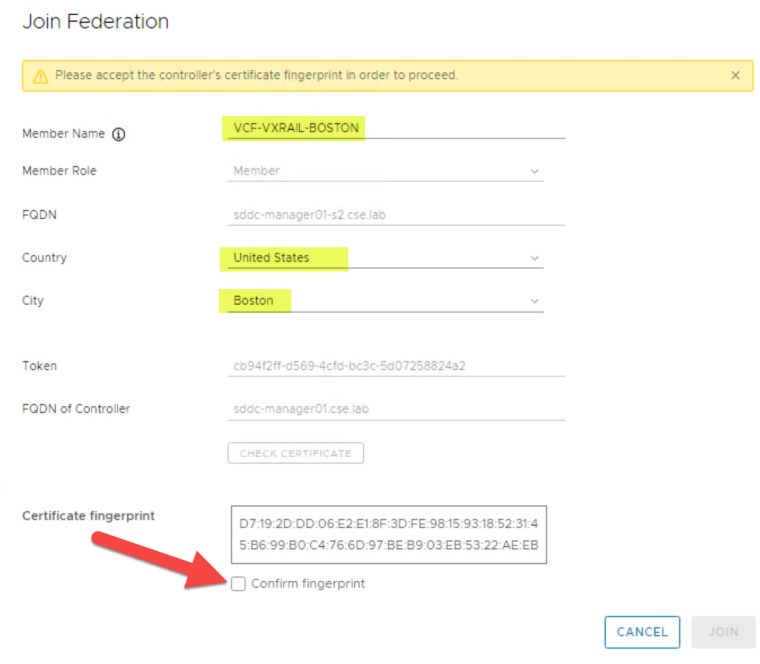Image resolution: width=760 pixels, height=664 pixels.
Task: Expand the Country dropdown showing United States
Action: tap(386, 258)
